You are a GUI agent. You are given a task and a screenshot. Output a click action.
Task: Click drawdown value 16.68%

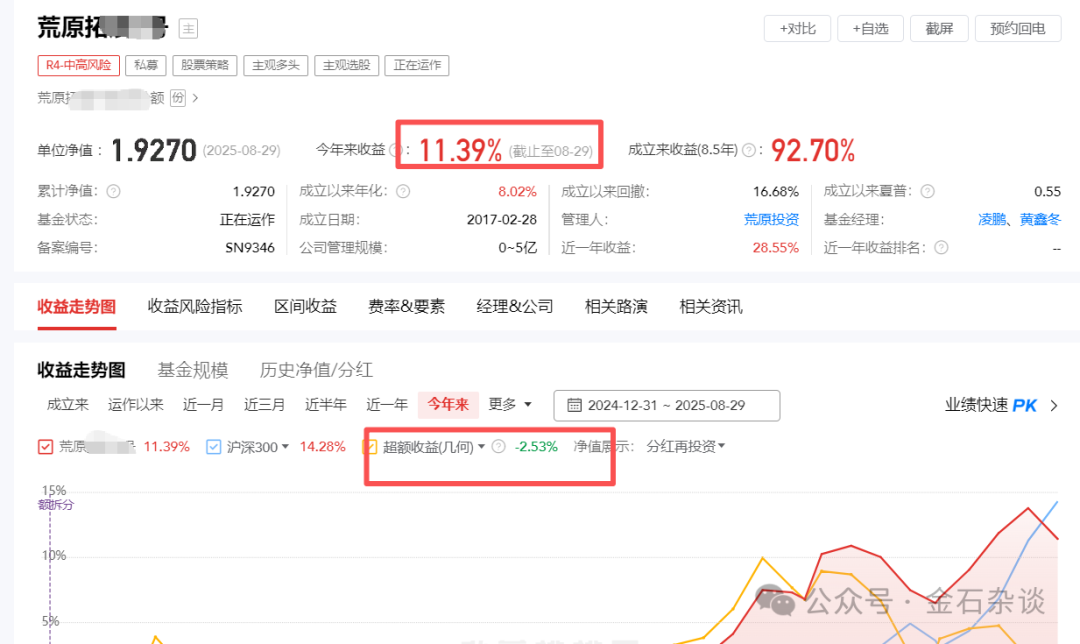(x=776, y=191)
